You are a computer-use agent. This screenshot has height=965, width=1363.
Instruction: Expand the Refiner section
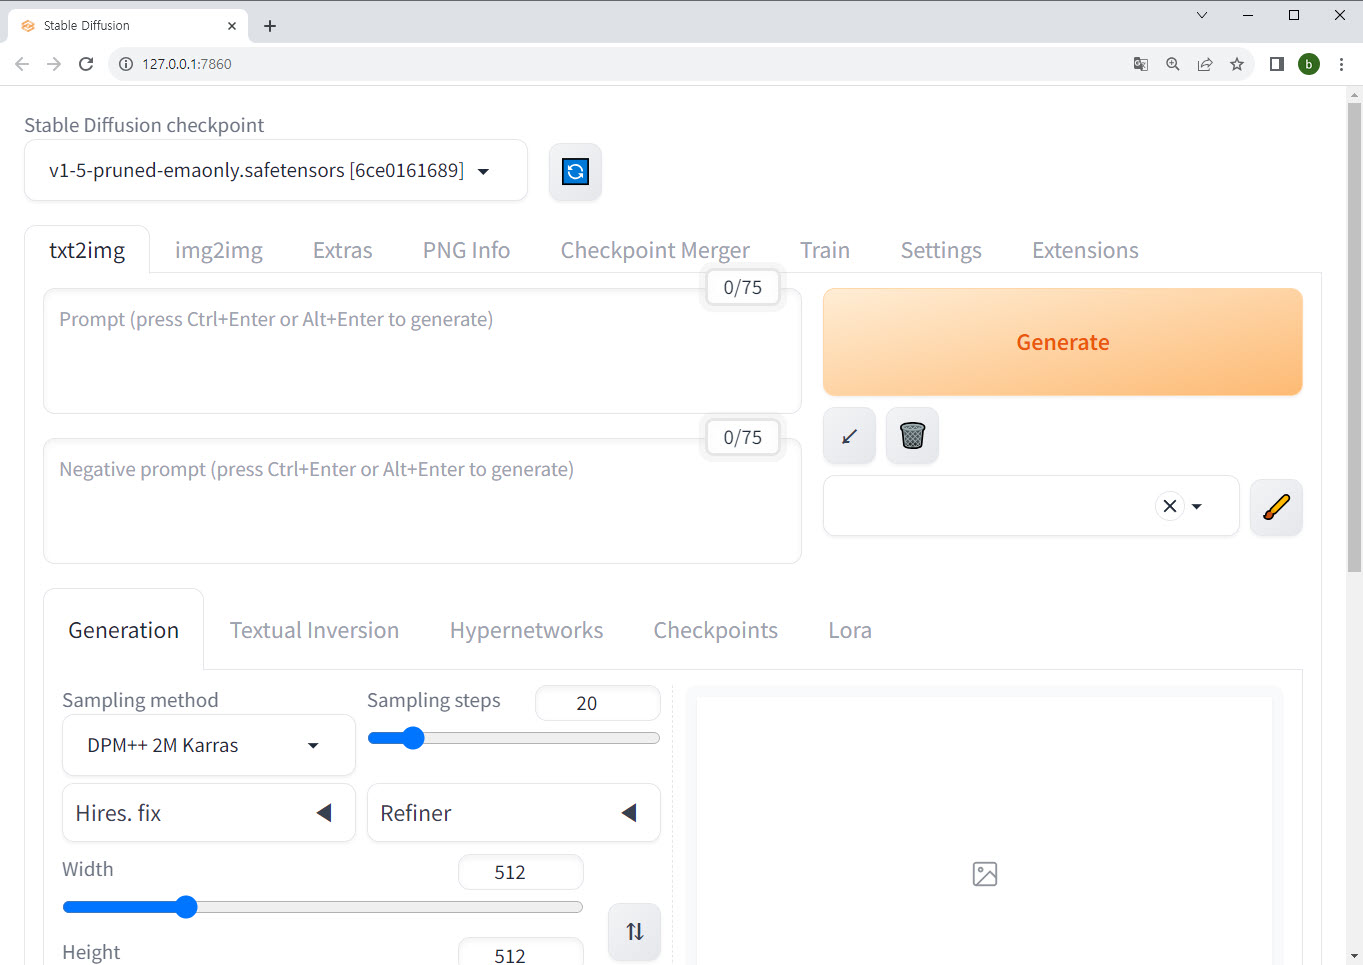pyautogui.click(x=514, y=813)
